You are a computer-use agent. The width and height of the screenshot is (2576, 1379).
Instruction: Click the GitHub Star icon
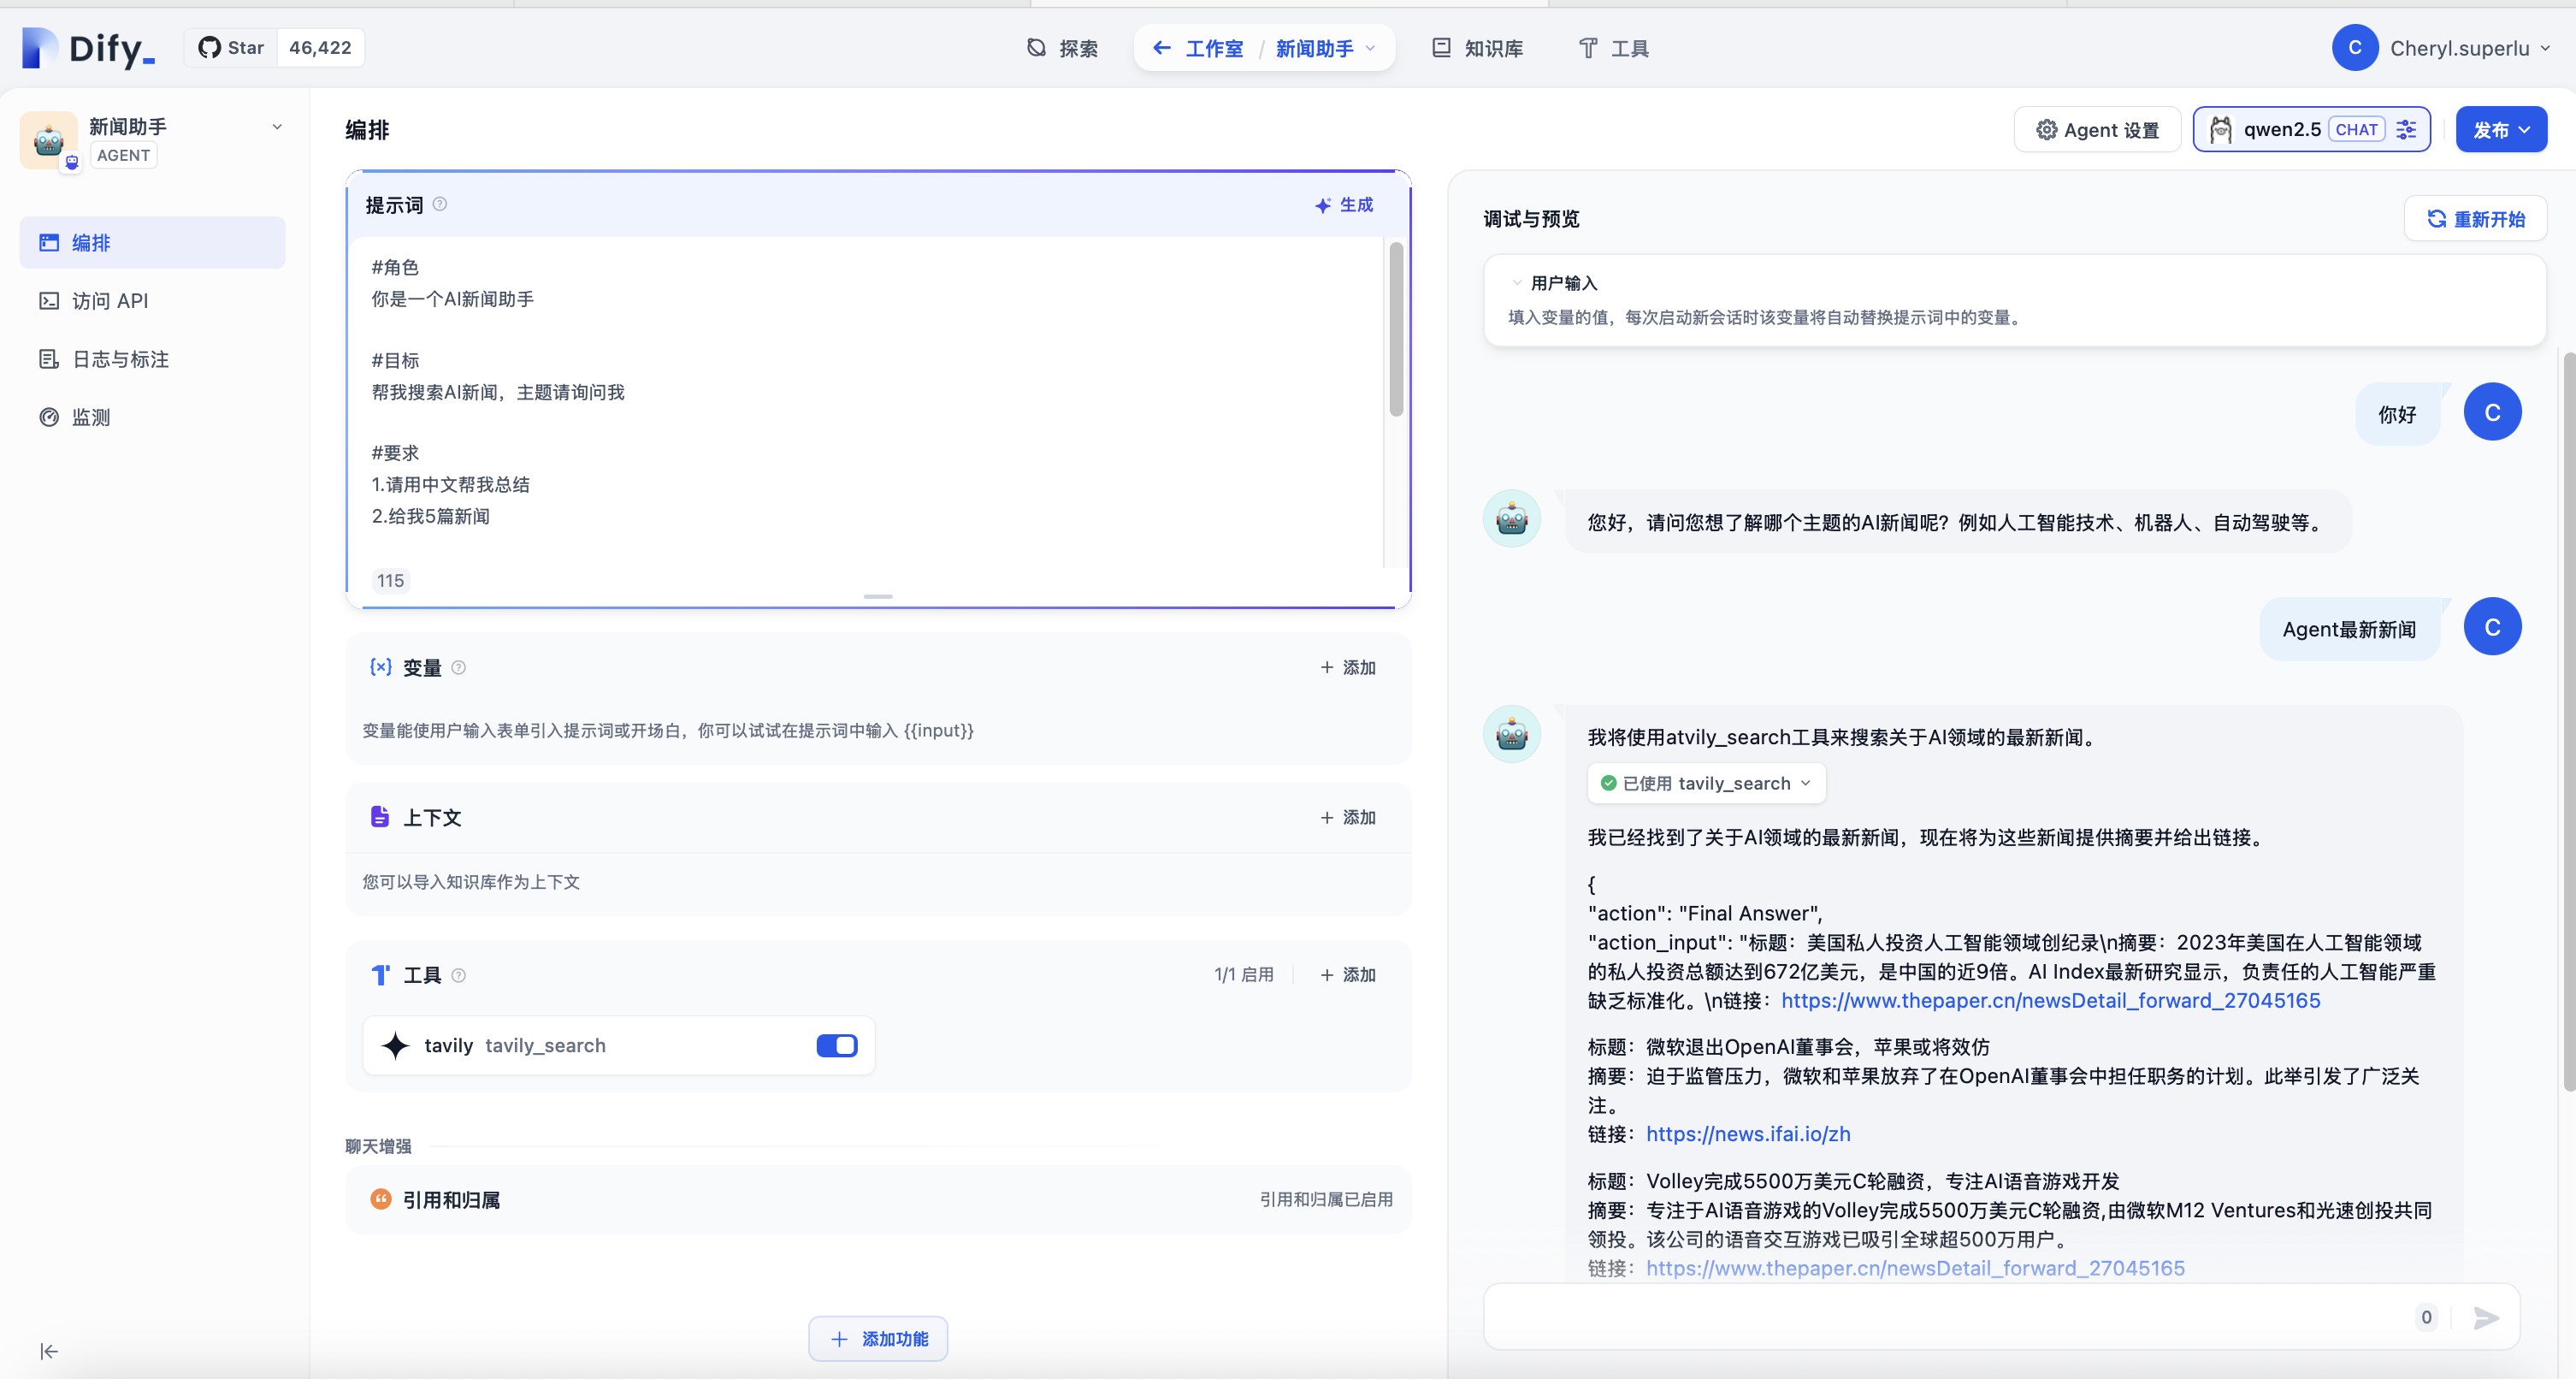(x=209, y=48)
